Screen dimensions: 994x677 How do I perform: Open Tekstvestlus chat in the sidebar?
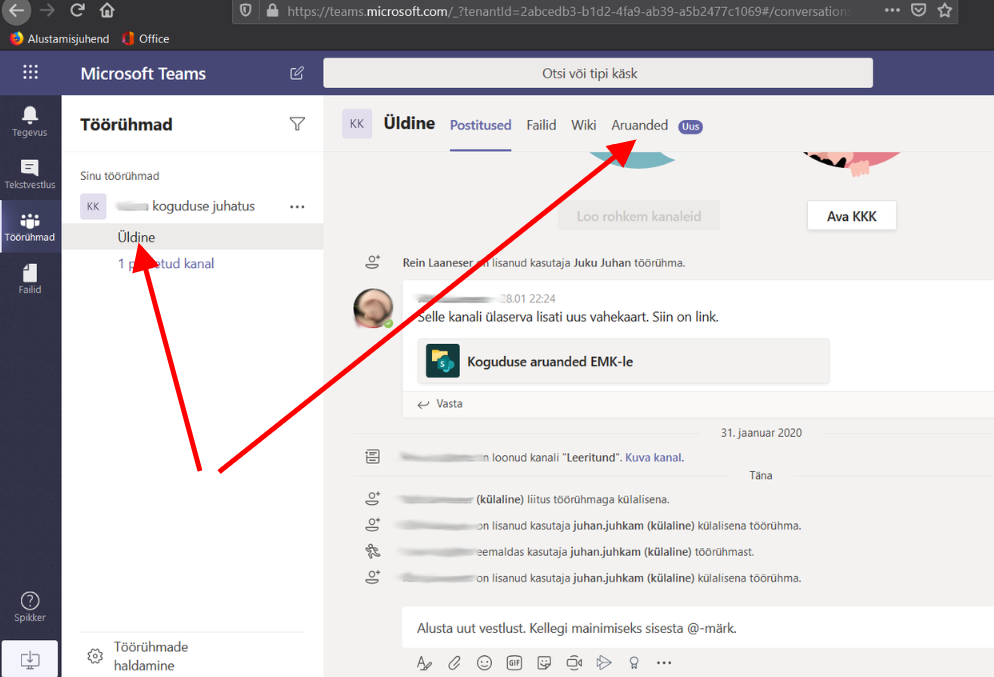tap(29, 173)
